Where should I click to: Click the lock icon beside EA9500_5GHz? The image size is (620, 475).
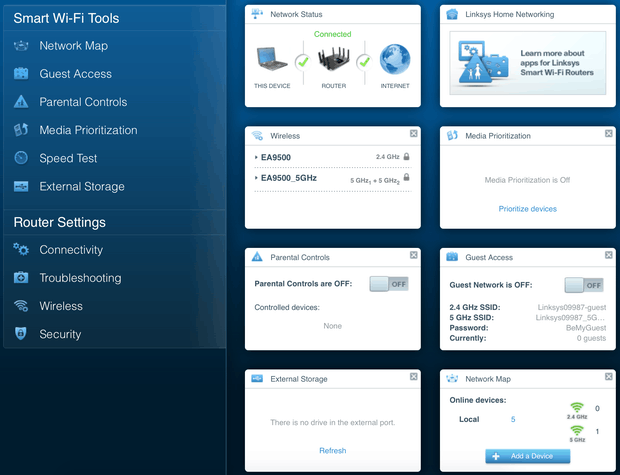[x=406, y=177]
